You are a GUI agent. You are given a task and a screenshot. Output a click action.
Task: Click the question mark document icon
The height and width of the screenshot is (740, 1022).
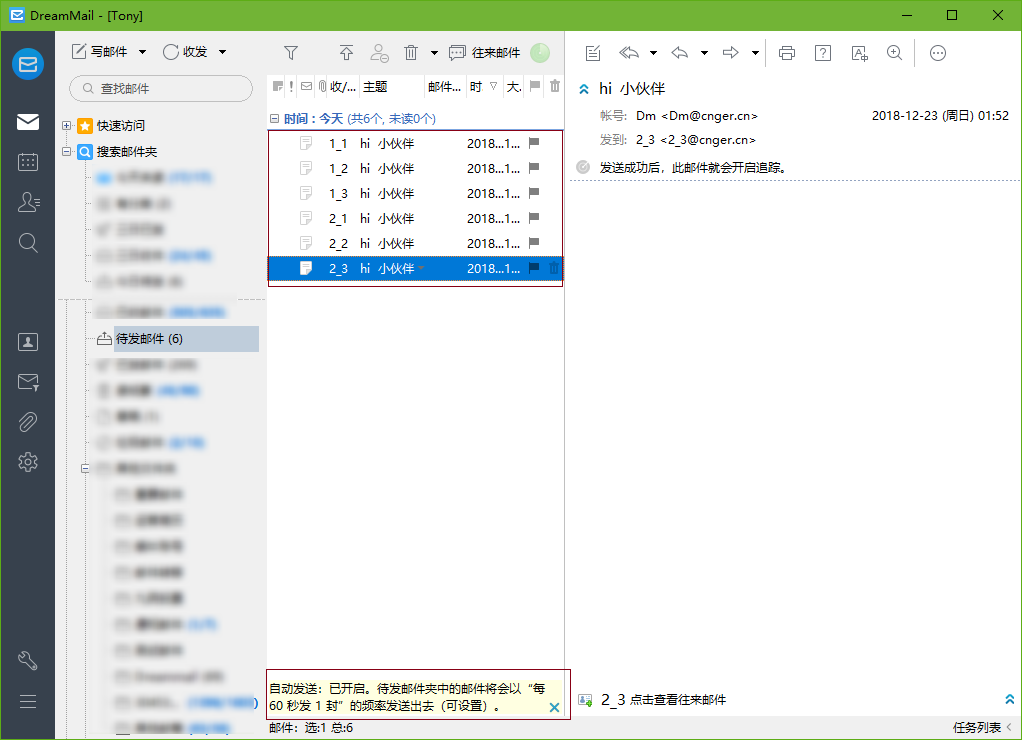pos(823,53)
